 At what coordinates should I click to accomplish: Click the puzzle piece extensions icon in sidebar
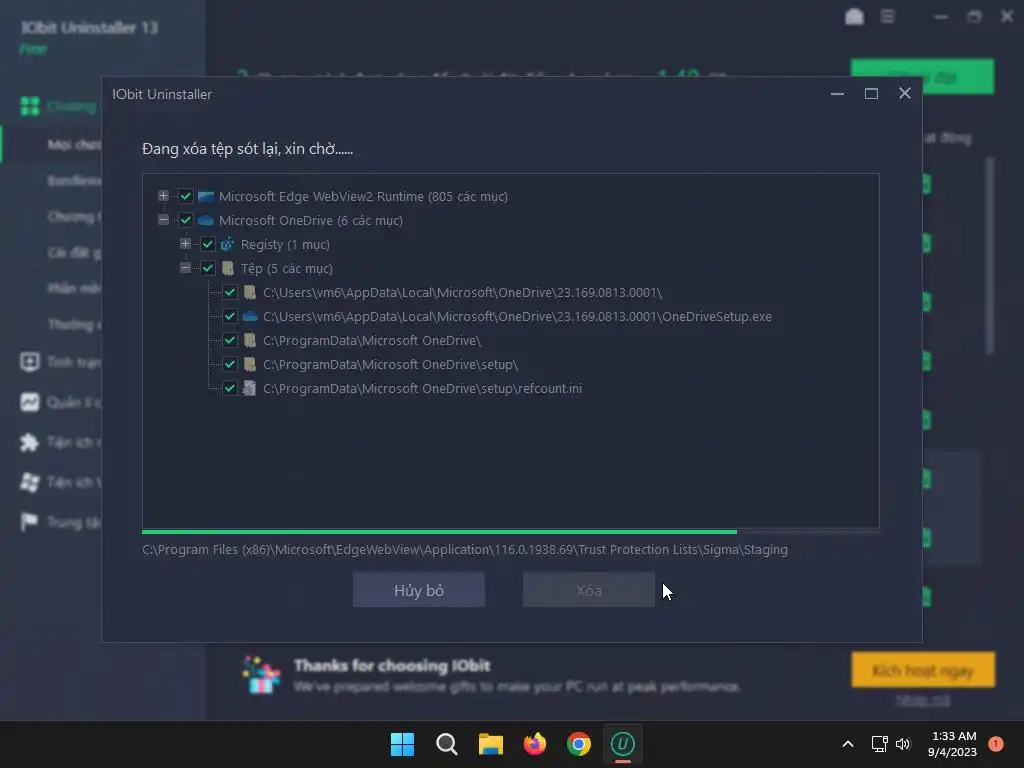(29, 442)
